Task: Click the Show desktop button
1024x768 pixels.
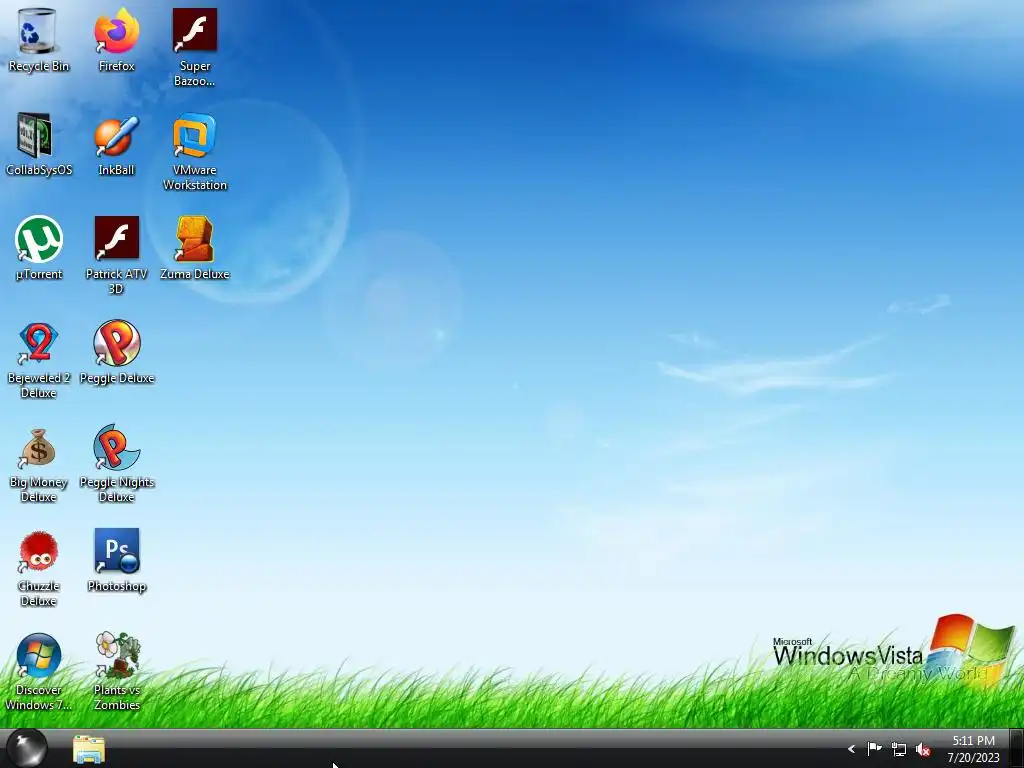Action: pos(1016,748)
